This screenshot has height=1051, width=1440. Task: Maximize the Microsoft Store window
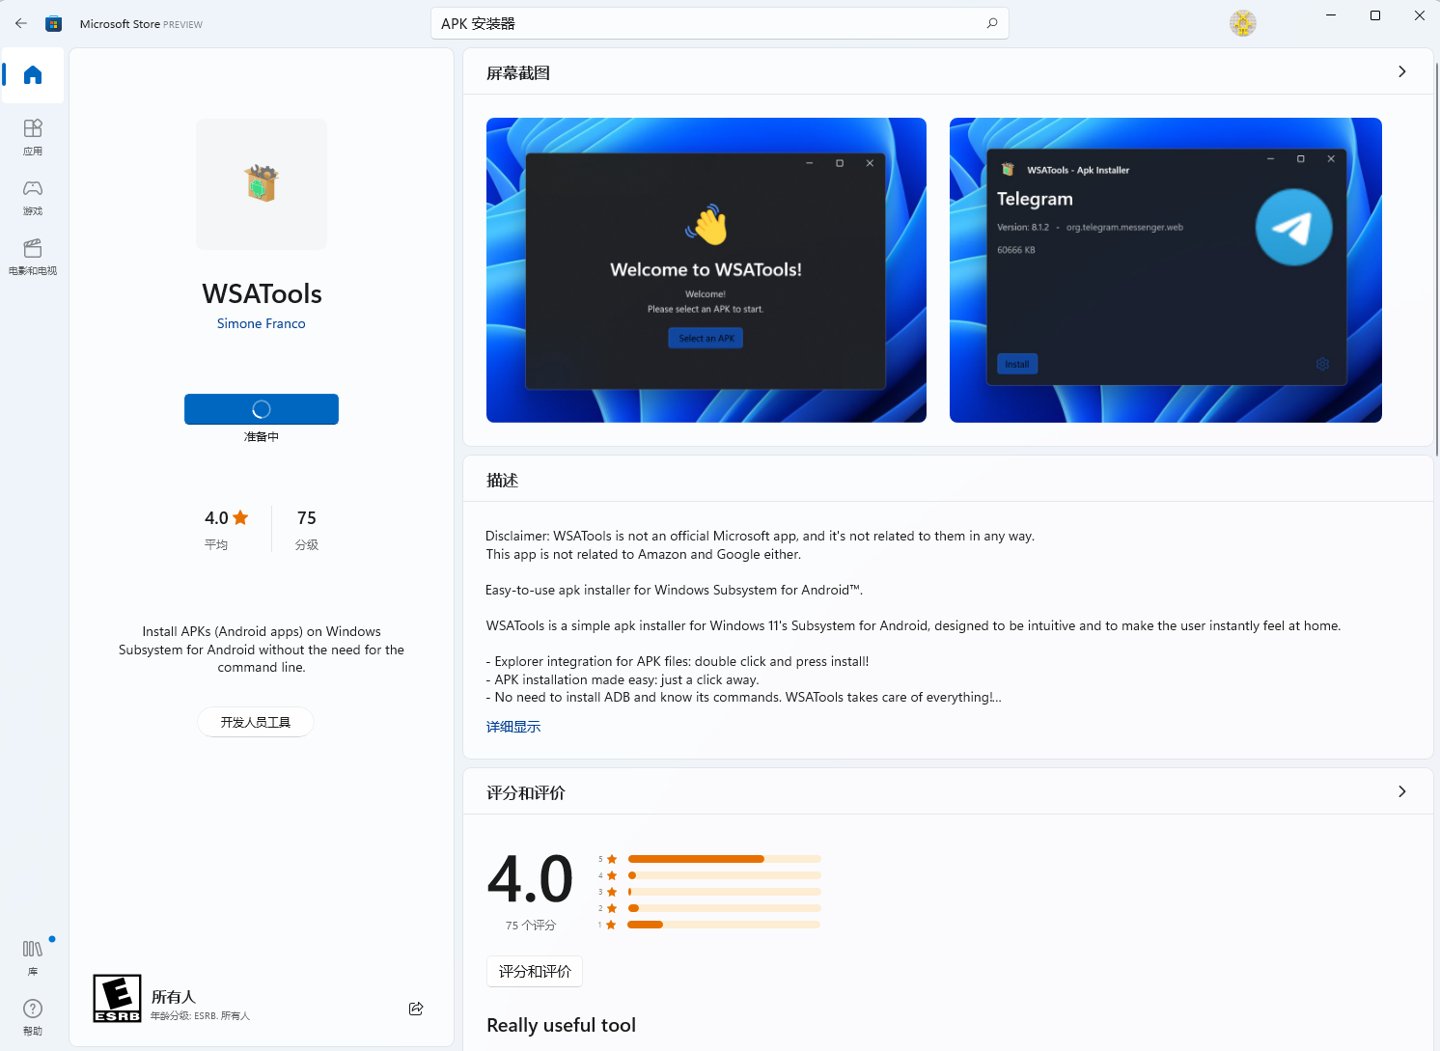point(1375,15)
